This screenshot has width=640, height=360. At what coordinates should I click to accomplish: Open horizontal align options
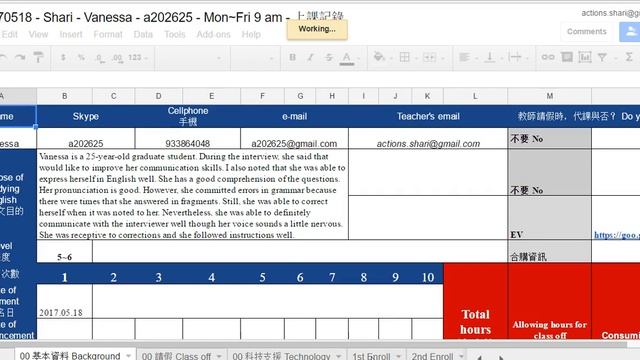click(464, 58)
